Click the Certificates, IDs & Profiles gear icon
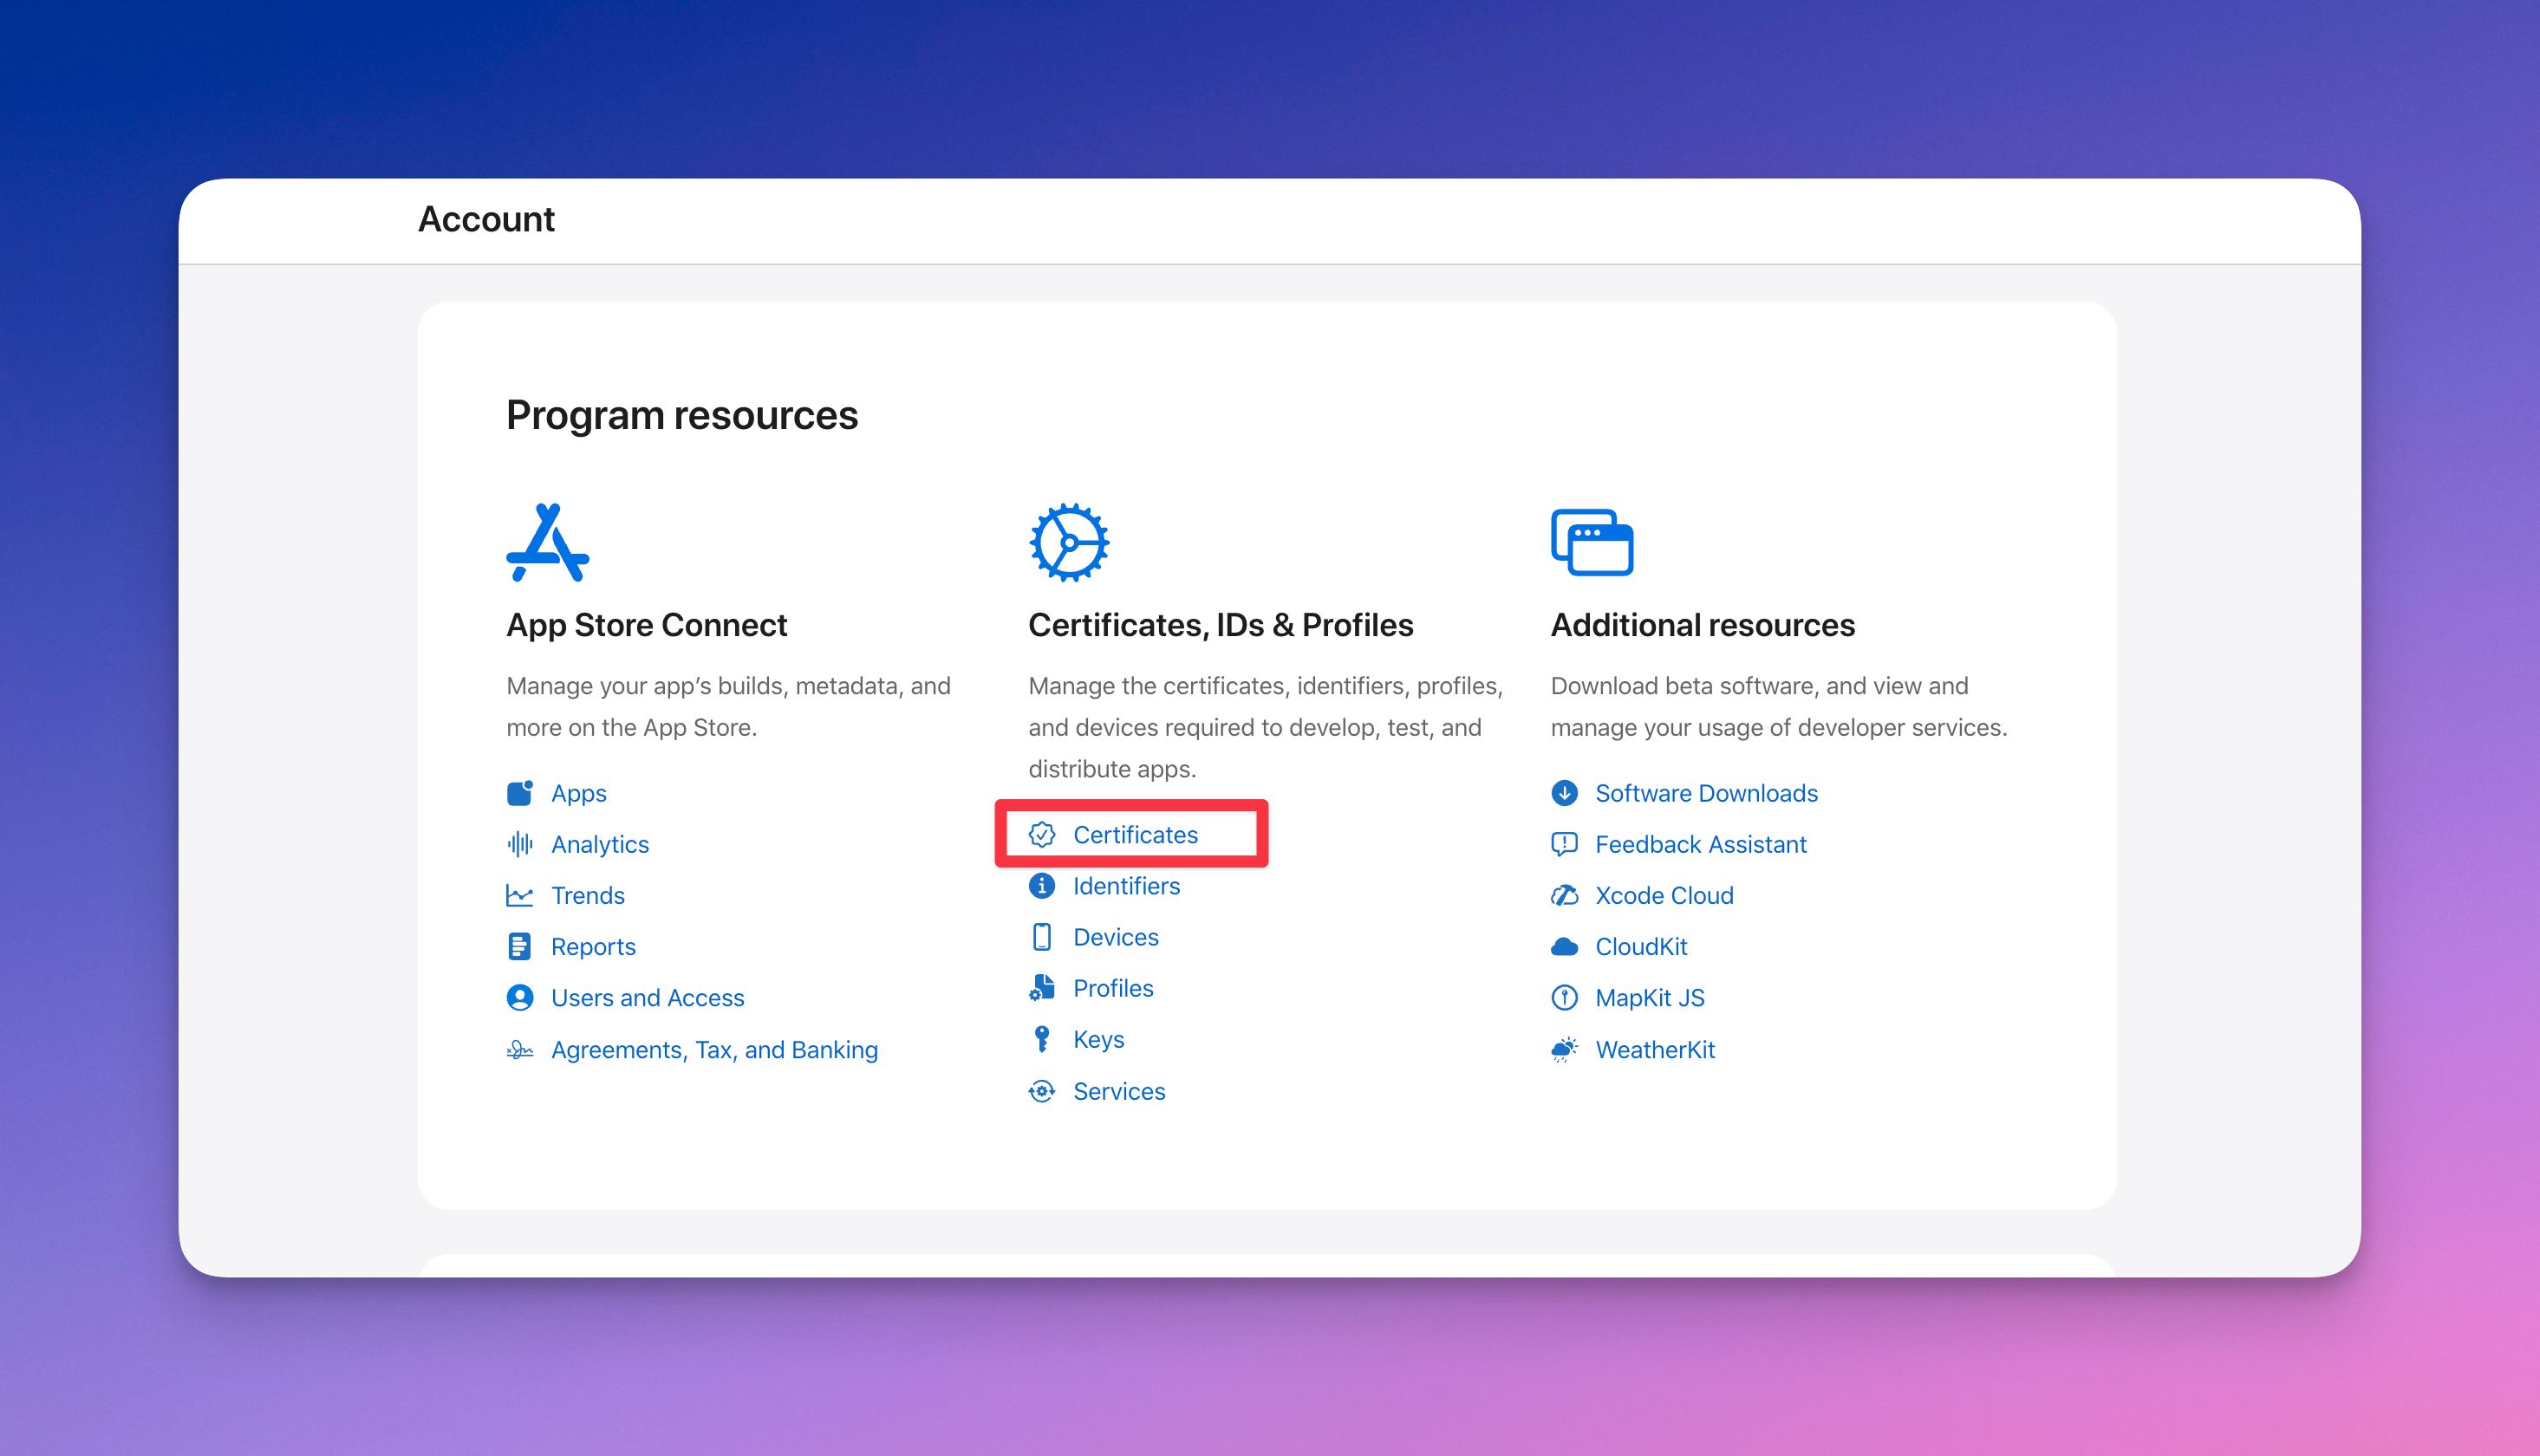2540x1456 pixels. (1068, 541)
